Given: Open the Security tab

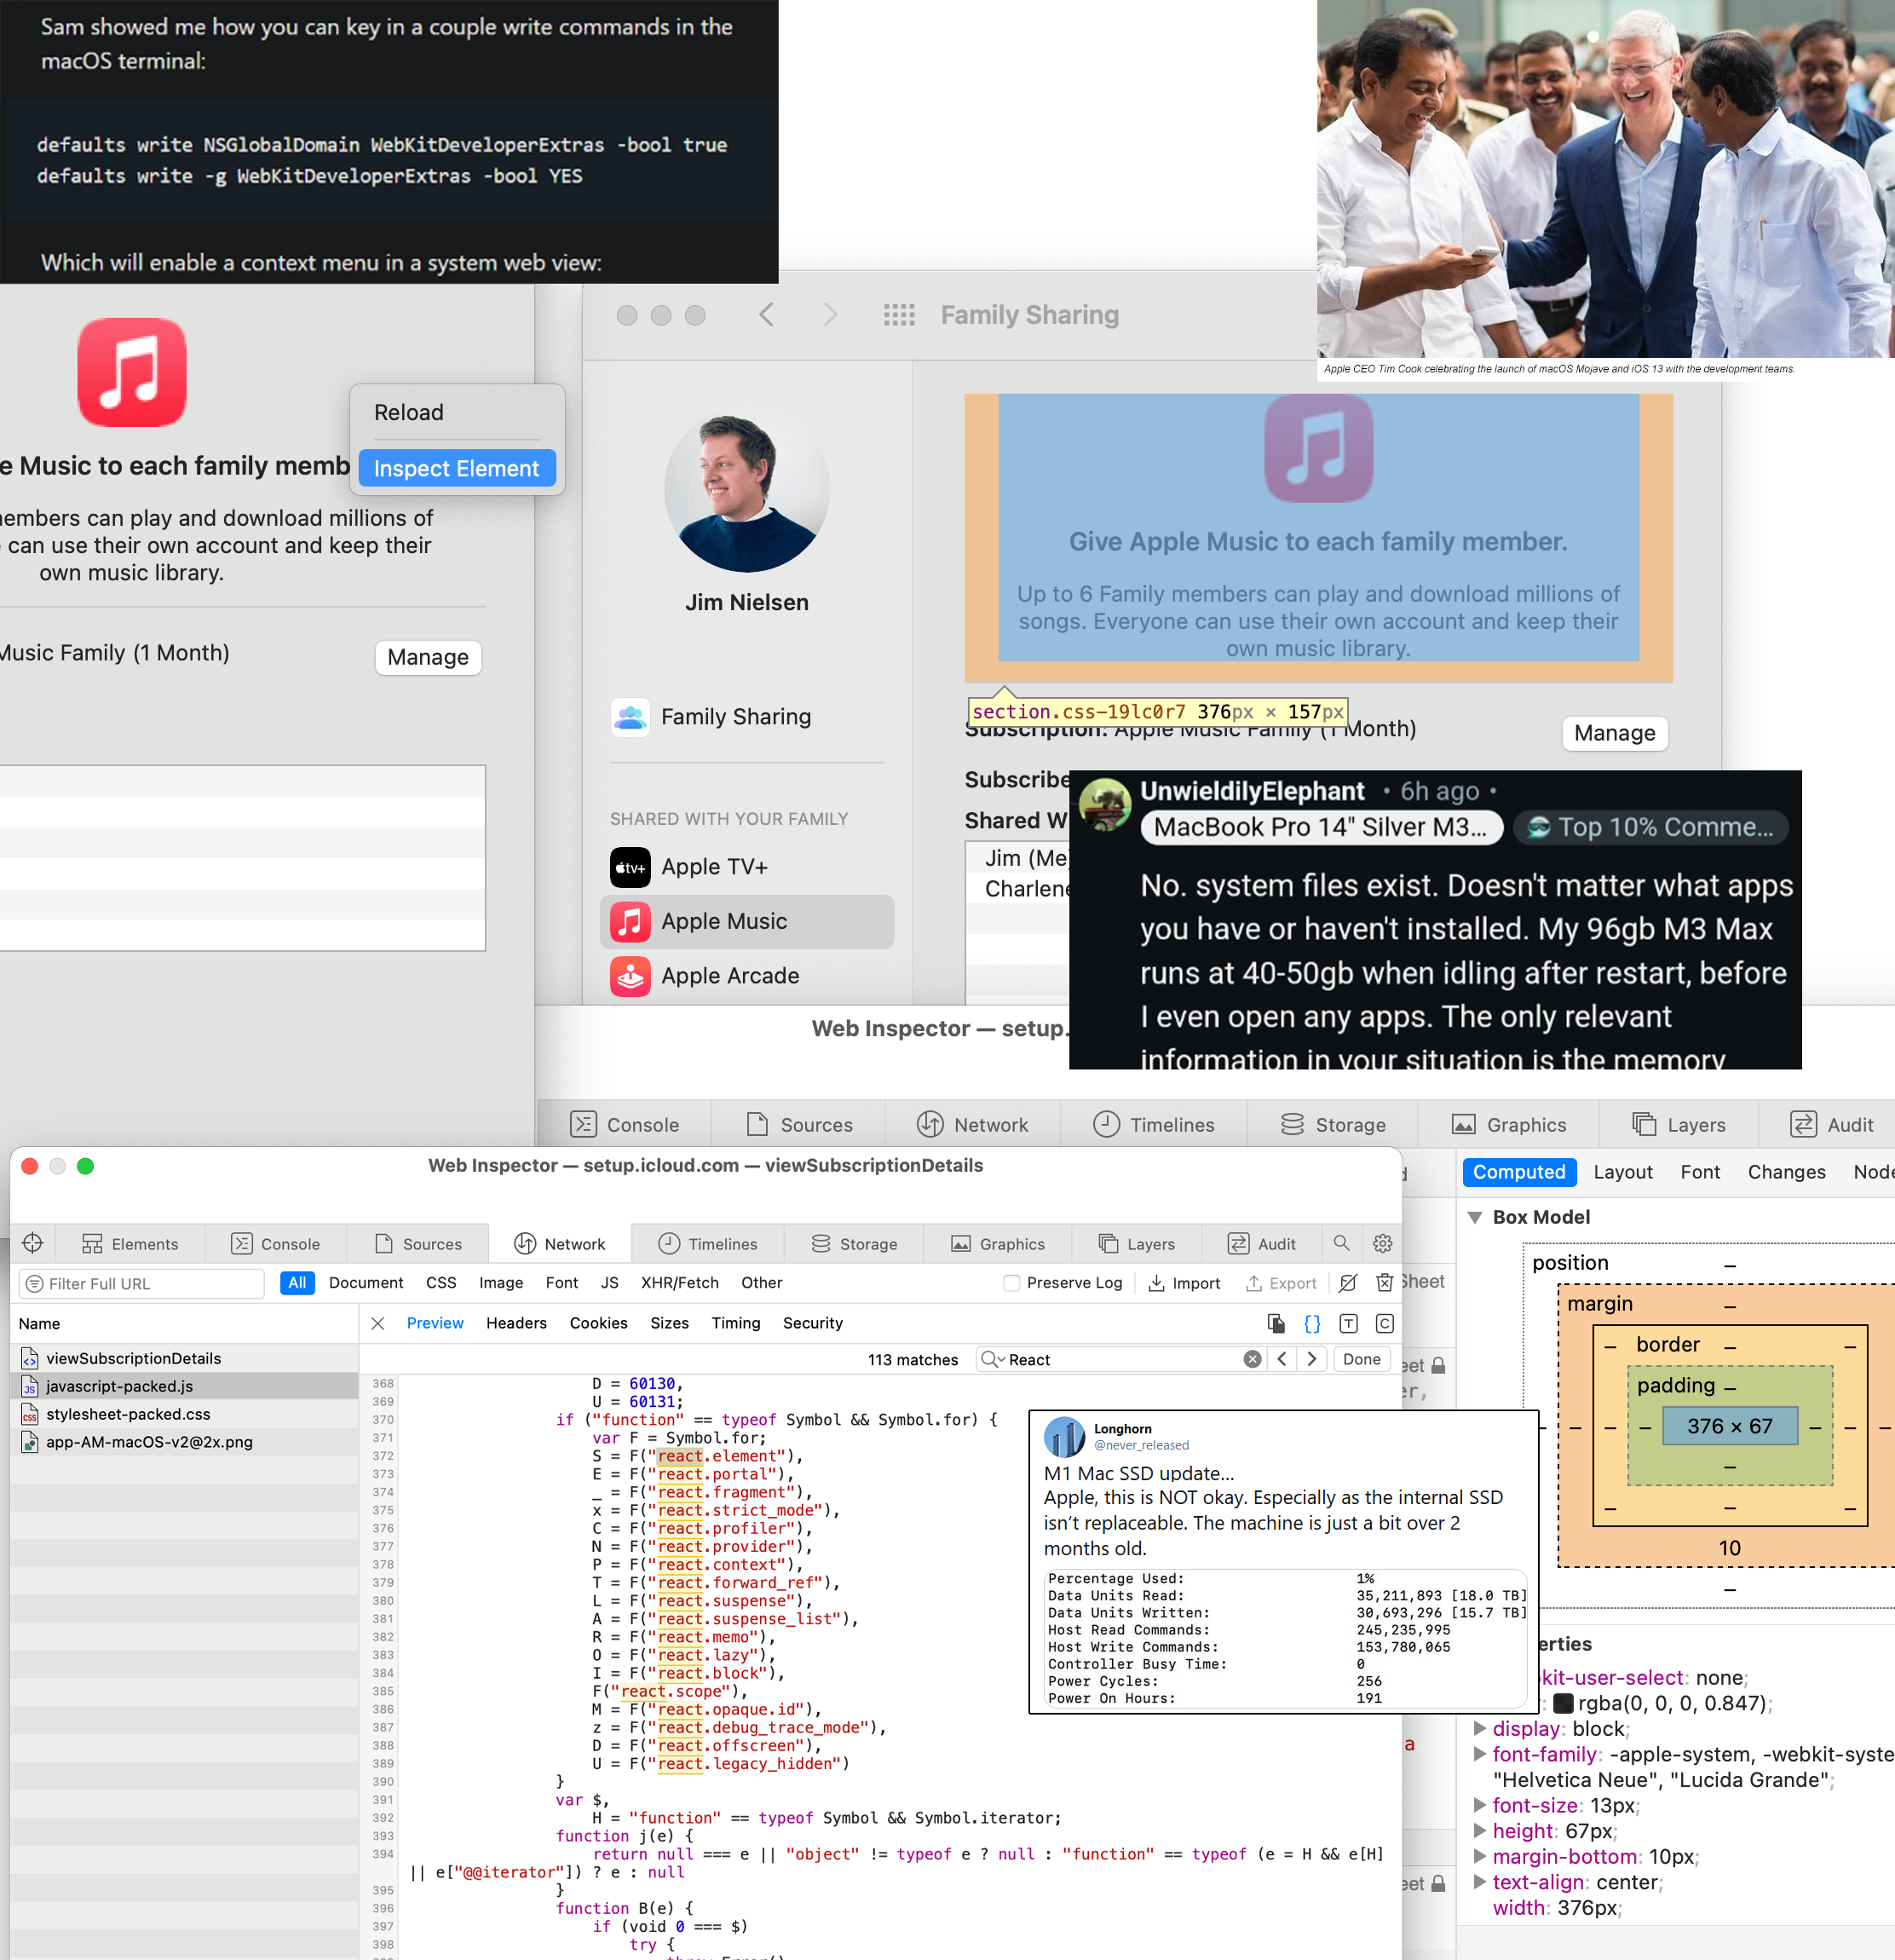Looking at the screenshot, I should [x=812, y=1323].
